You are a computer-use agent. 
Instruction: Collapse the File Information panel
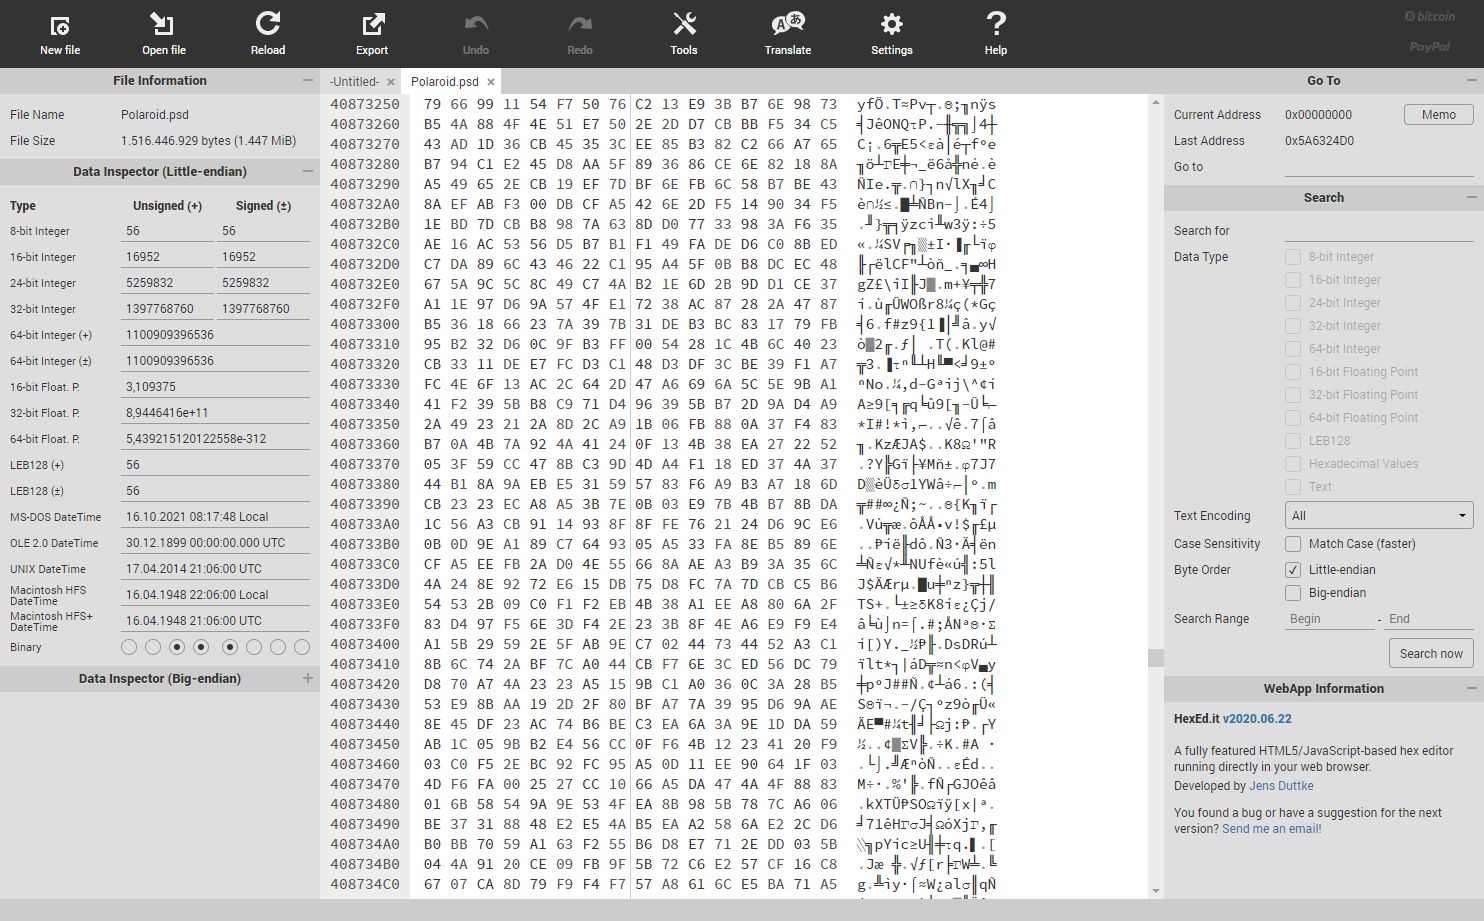308,80
